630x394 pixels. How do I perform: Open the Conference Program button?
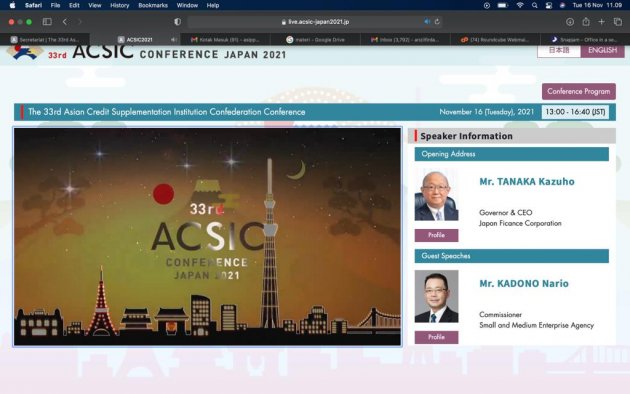click(x=579, y=91)
